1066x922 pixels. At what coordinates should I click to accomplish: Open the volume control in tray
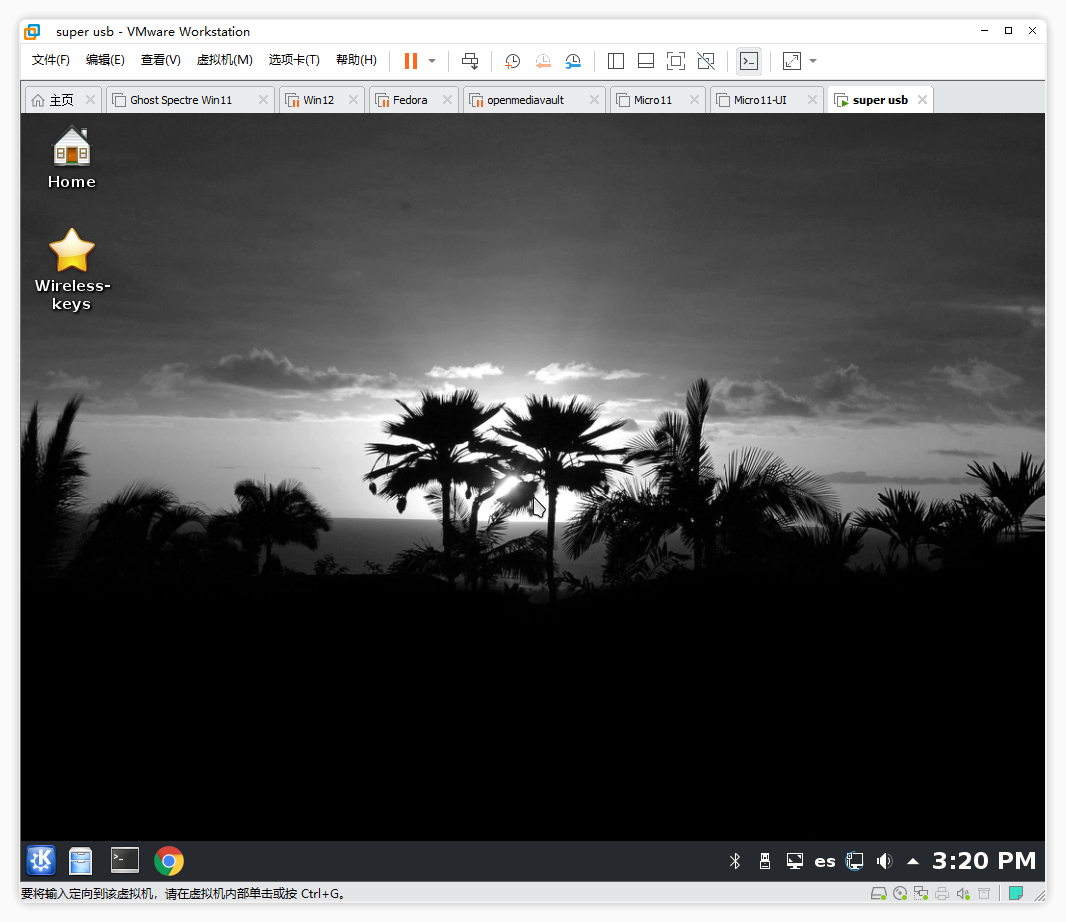pyautogui.click(x=884, y=861)
